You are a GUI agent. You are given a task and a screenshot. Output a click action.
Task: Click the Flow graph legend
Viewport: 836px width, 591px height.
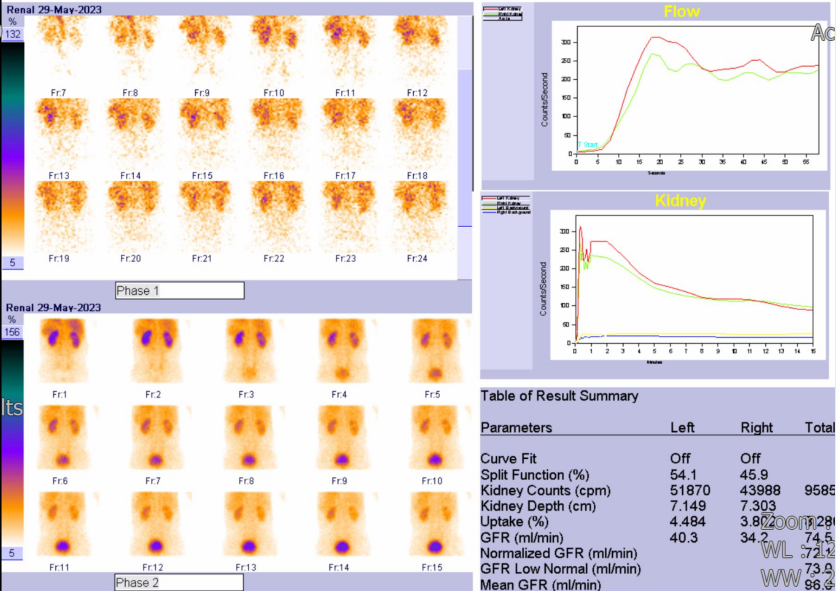(x=506, y=13)
